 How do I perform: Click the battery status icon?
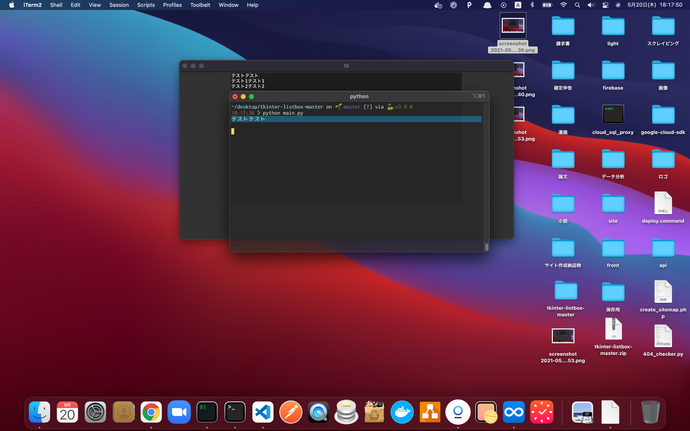[547, 5]
